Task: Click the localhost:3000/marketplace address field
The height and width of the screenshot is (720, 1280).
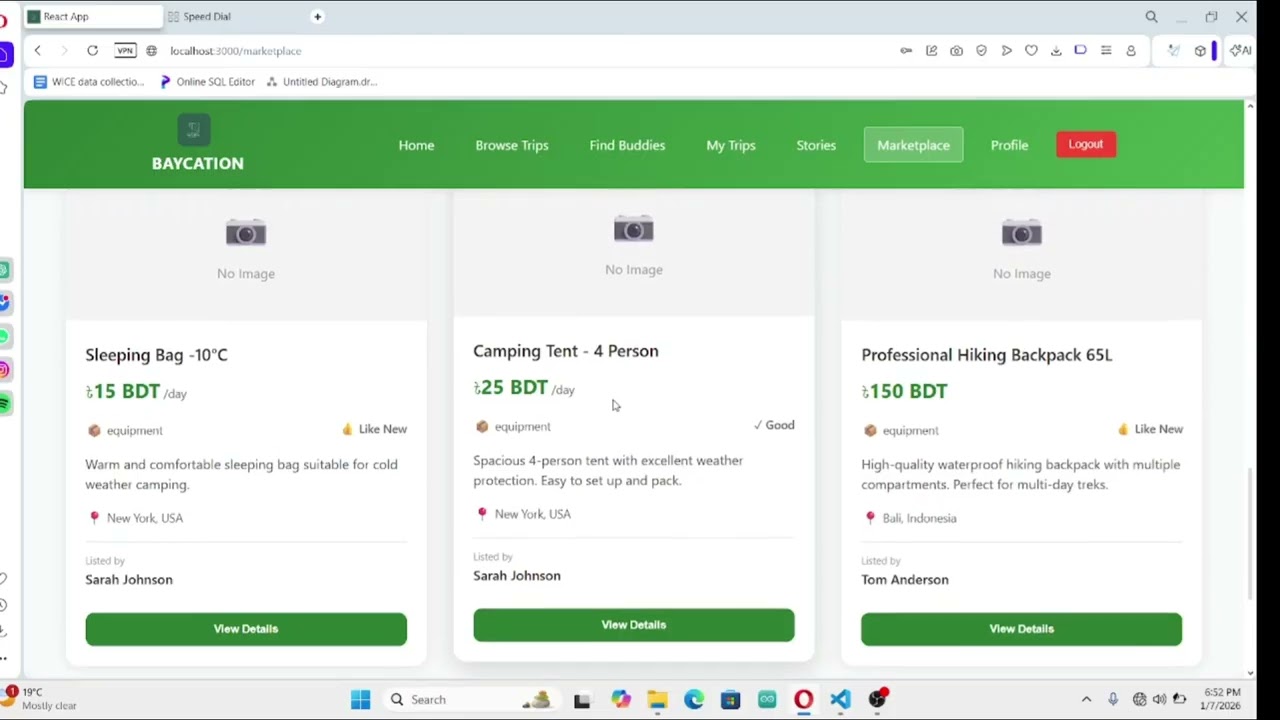Action: (235, 51)
